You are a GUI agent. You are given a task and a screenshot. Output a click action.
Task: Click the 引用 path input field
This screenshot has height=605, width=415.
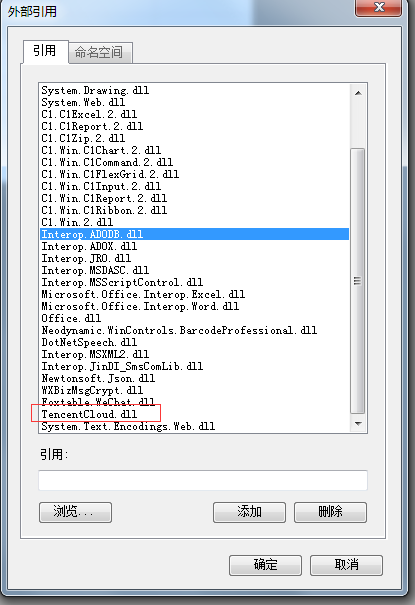[x=203, y=480]
